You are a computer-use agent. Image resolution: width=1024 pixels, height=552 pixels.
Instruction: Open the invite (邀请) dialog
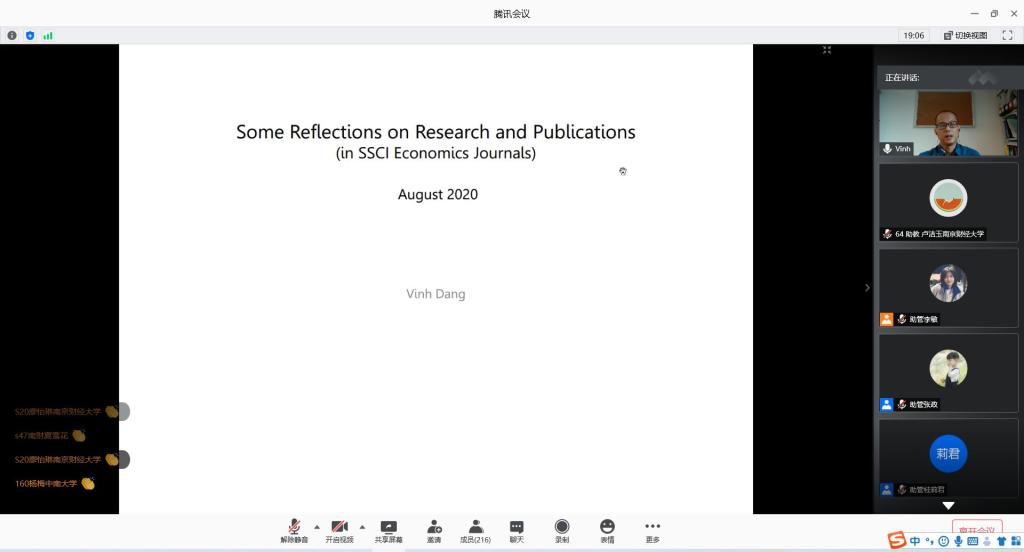(434, 531)
